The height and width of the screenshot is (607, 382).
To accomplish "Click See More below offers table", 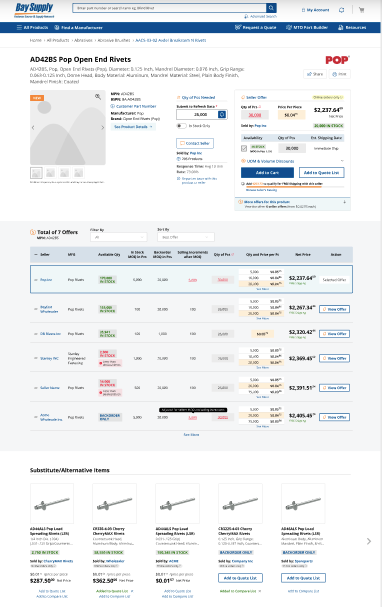I will [x=191, y=435].
